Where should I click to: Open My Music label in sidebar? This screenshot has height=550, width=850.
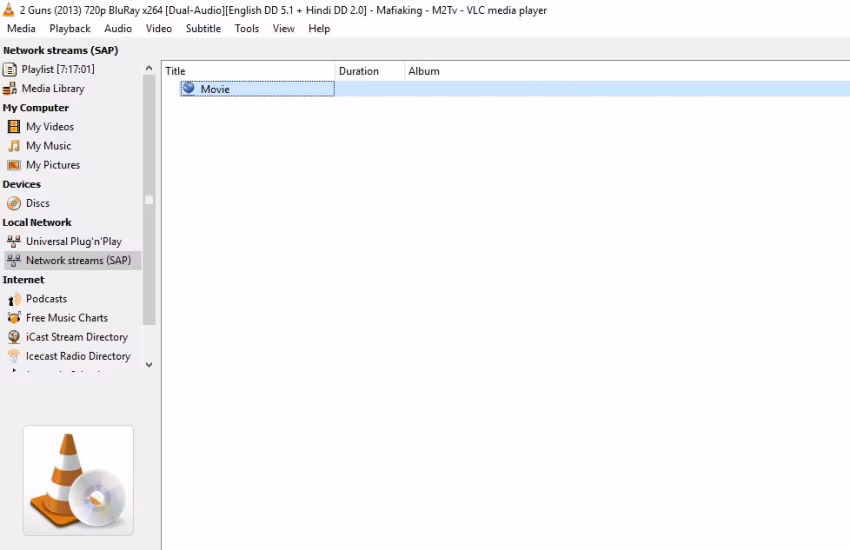click(x=49, y=146)
